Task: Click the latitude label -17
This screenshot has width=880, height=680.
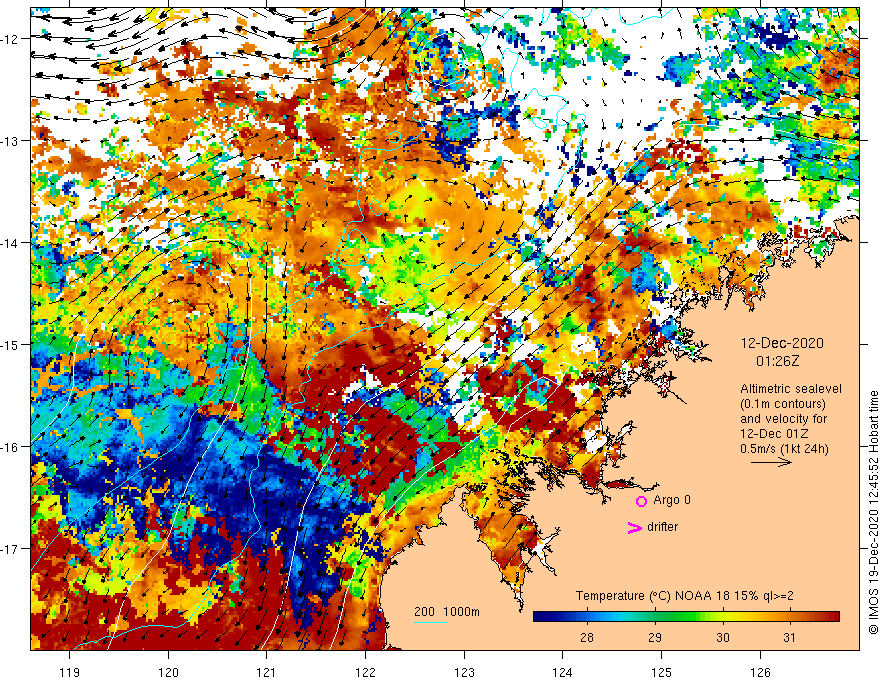Action: click(x=10, y=549)
